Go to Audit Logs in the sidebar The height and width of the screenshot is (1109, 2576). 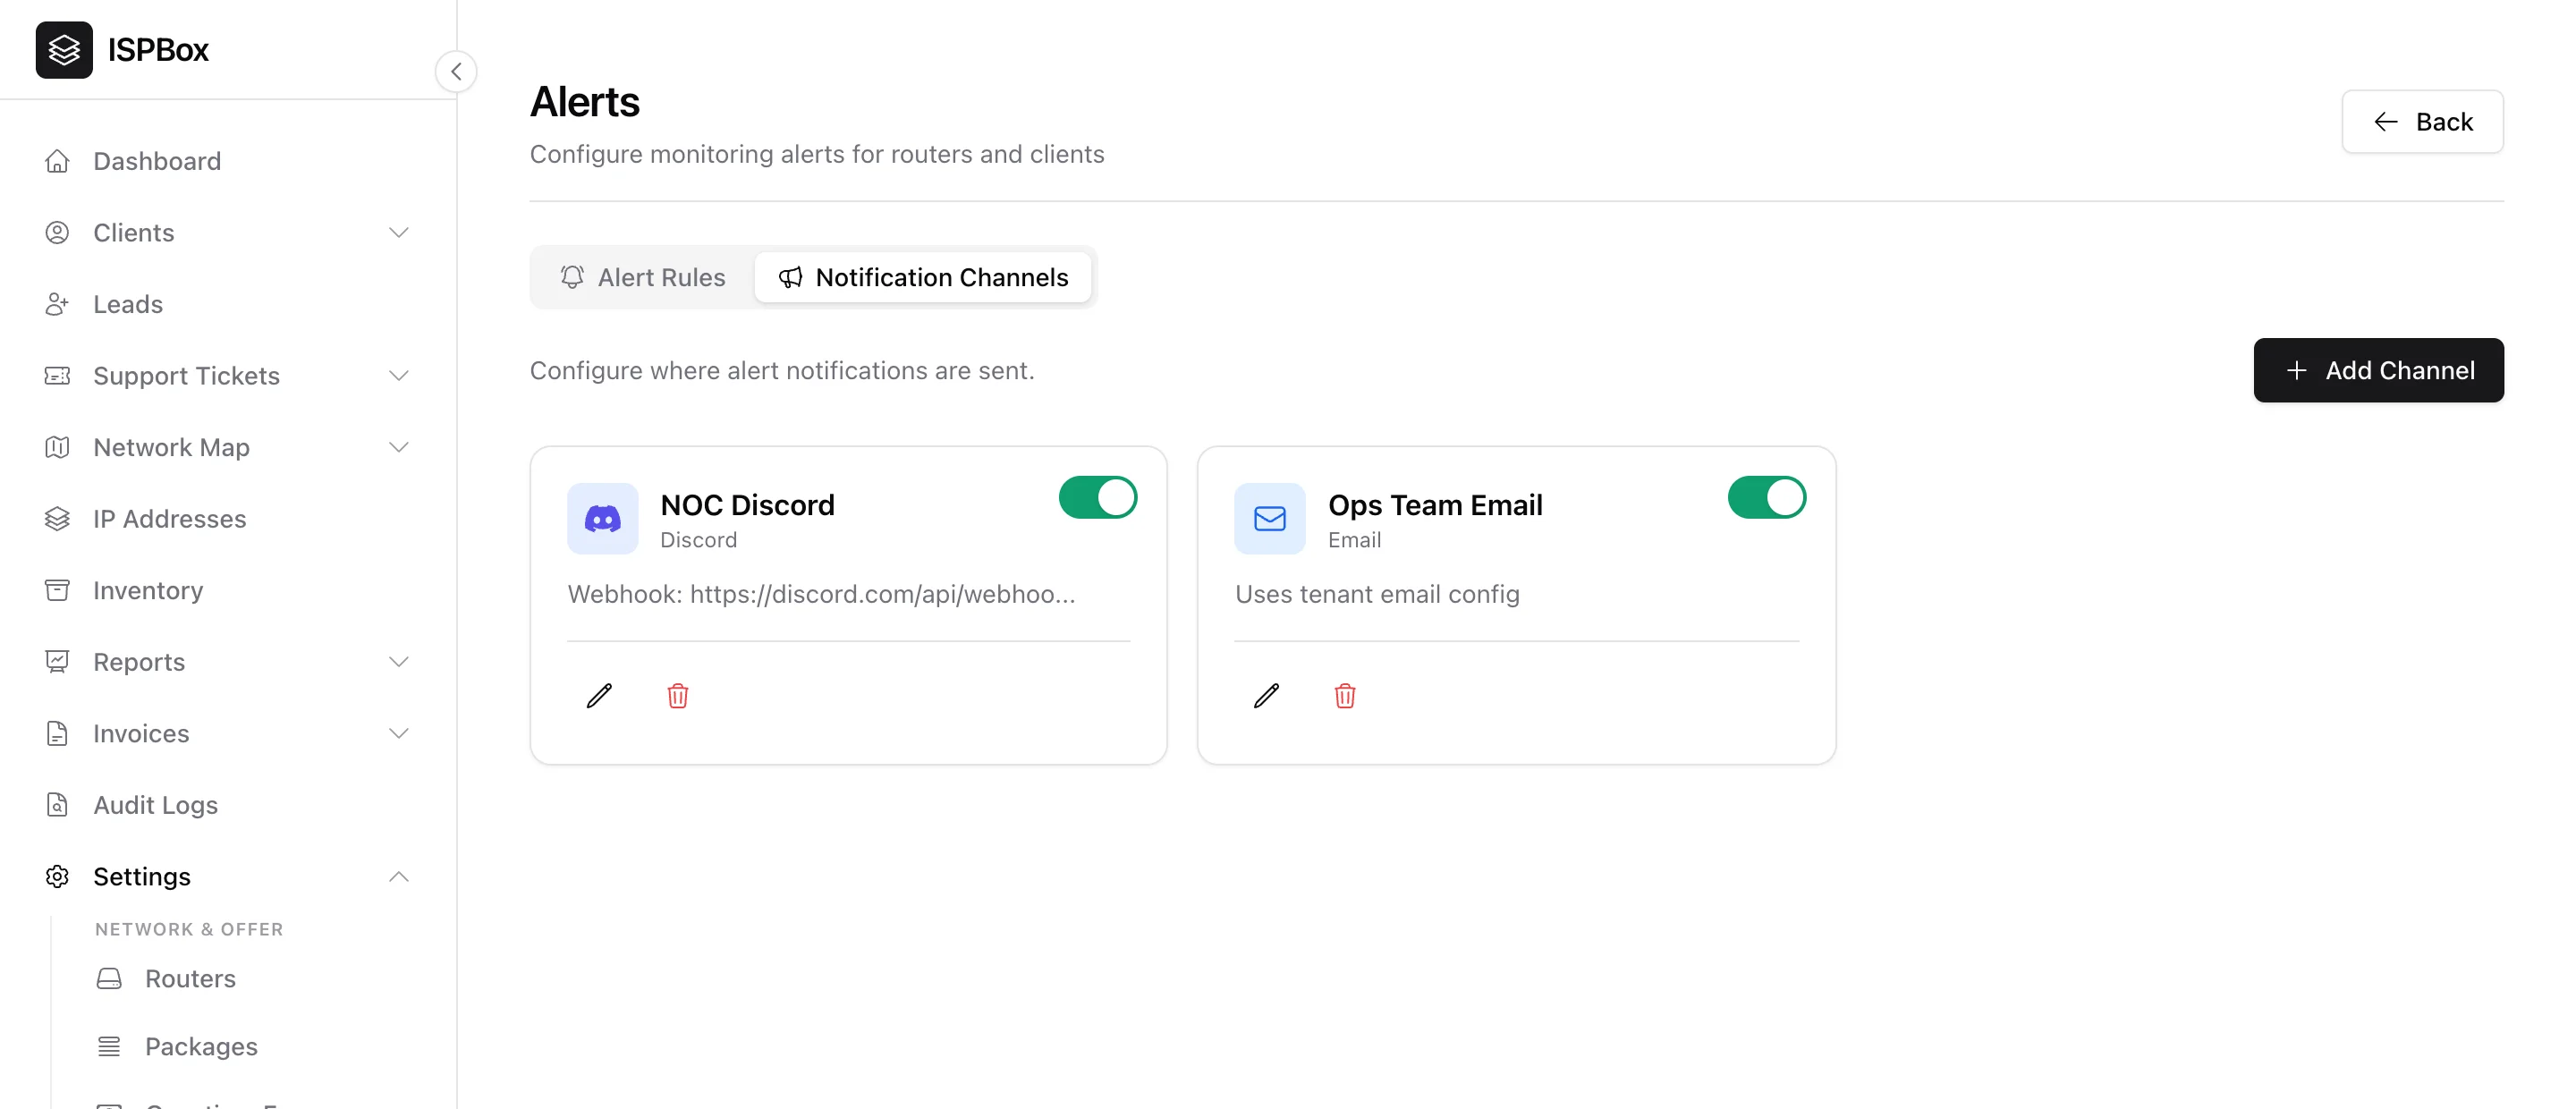coord(228,804)
